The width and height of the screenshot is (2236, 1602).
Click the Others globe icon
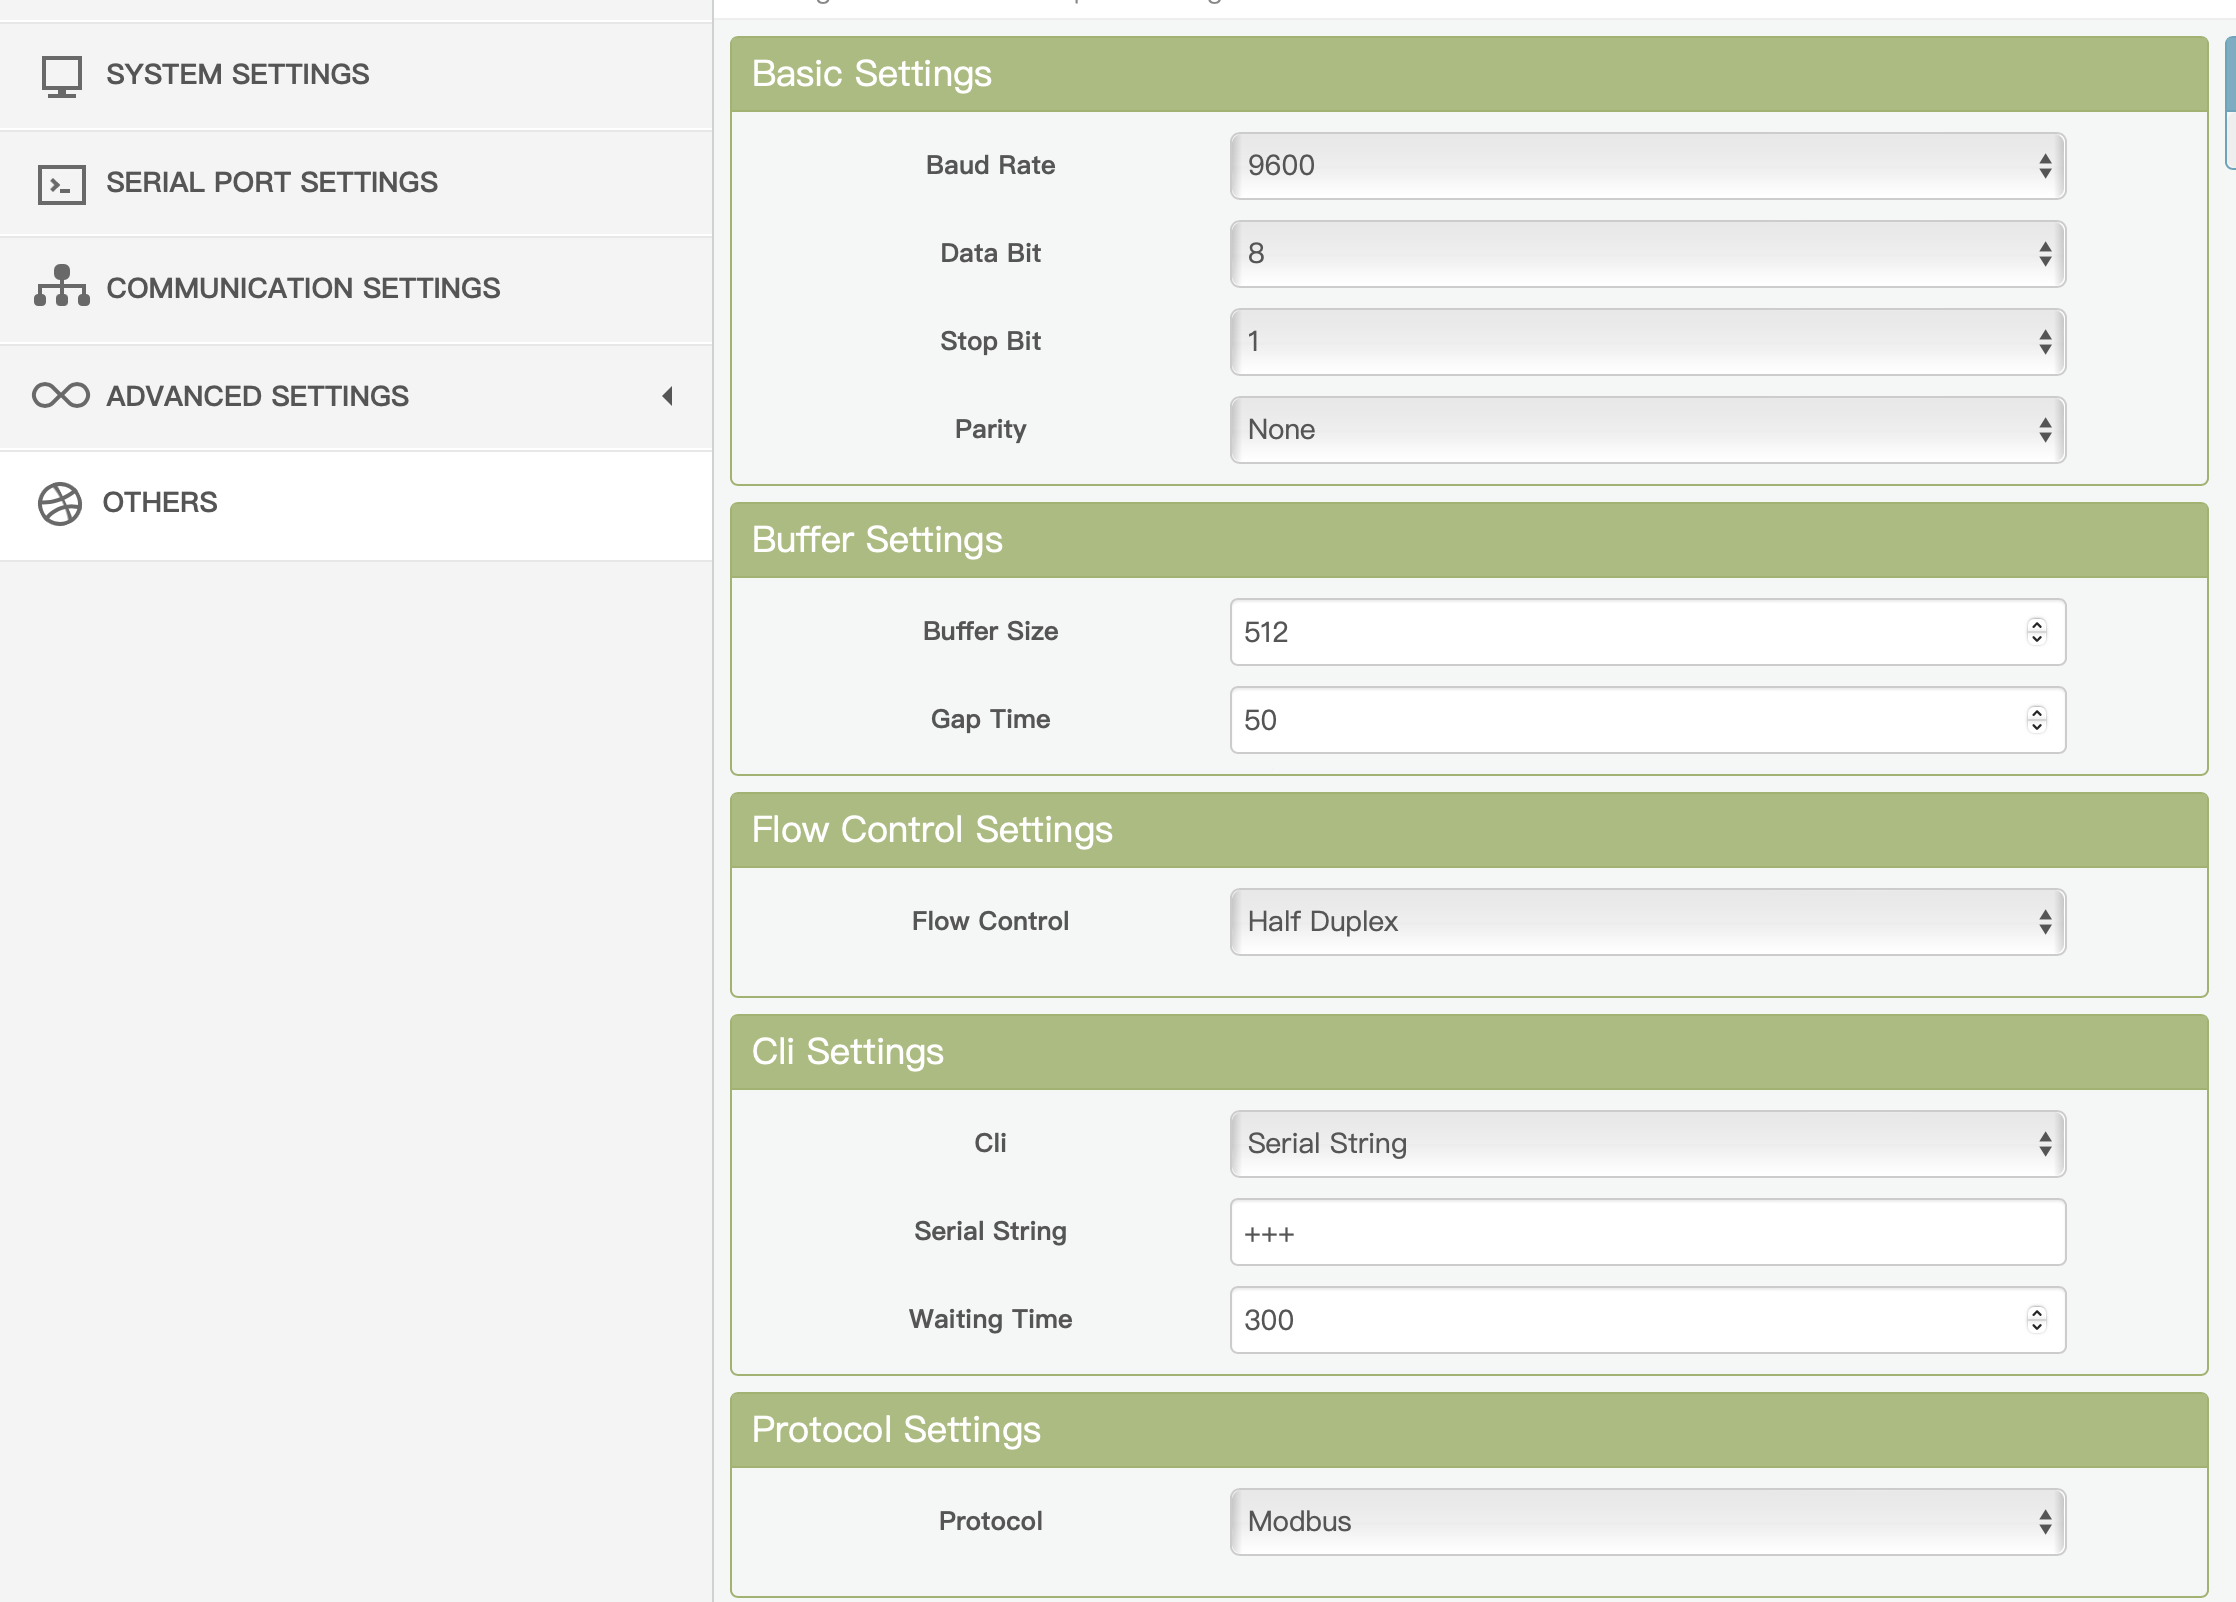pyautogui.click(x=60, y=503)
